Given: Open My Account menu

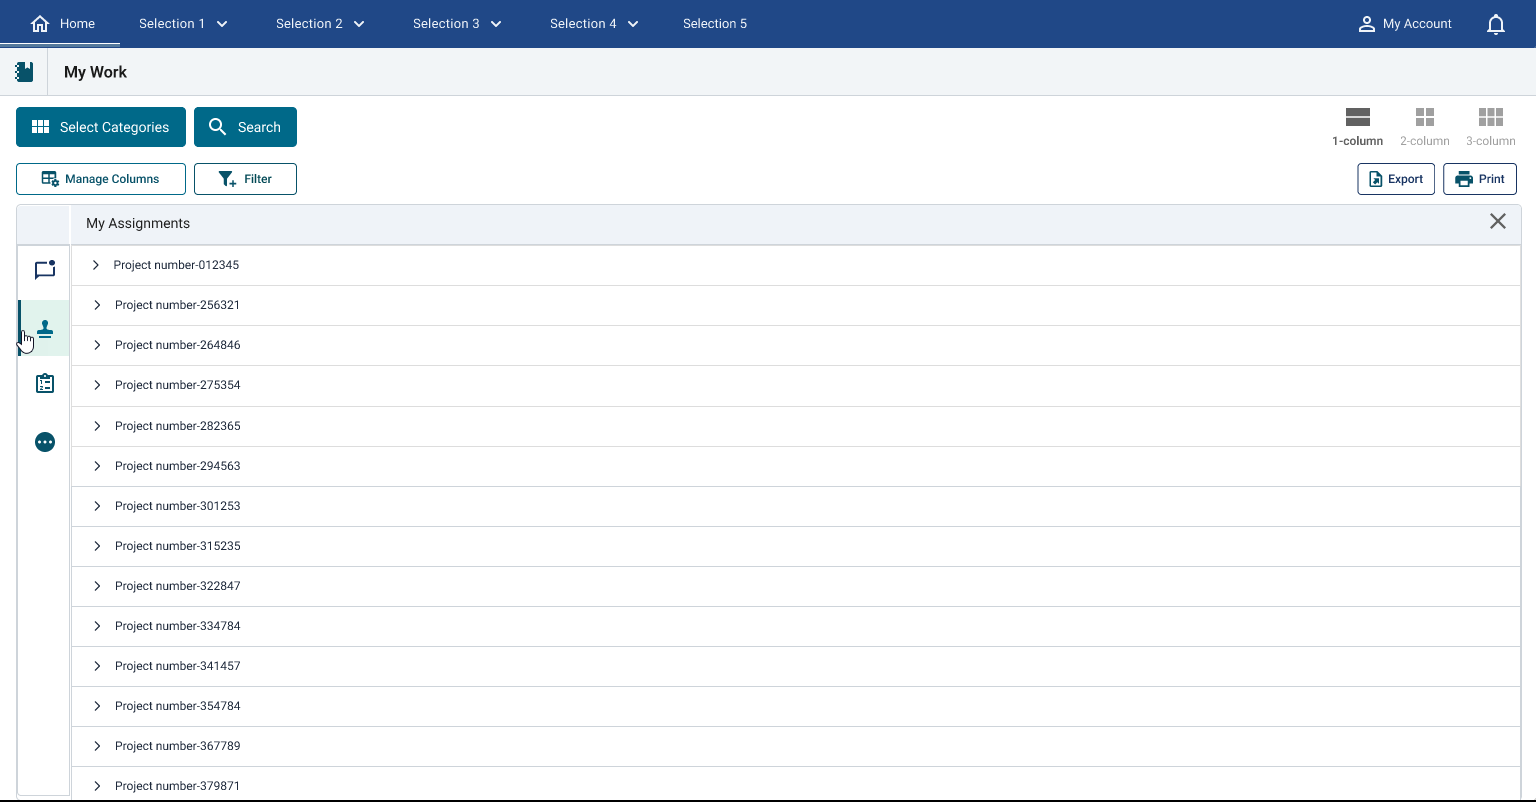Looking at the screenshot, I should (x=1404, y=23).
